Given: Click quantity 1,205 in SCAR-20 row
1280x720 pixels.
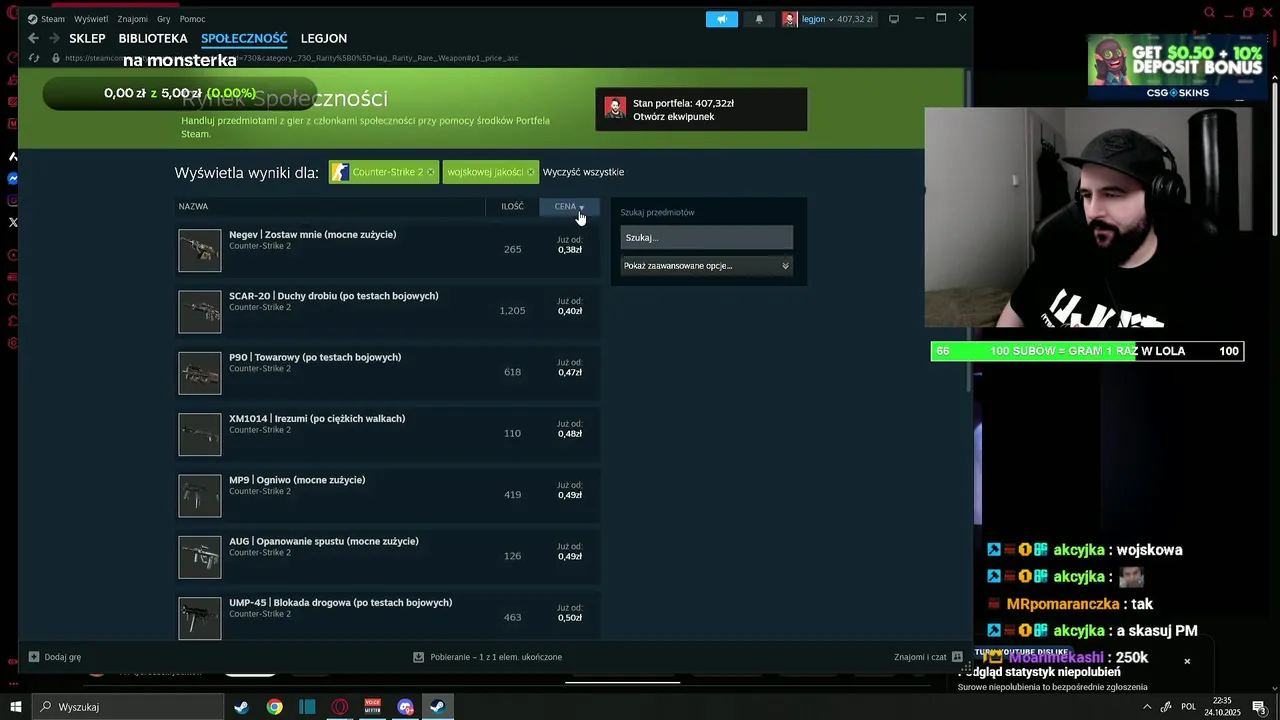Looking at the screenshot, I should pos(512,311).
